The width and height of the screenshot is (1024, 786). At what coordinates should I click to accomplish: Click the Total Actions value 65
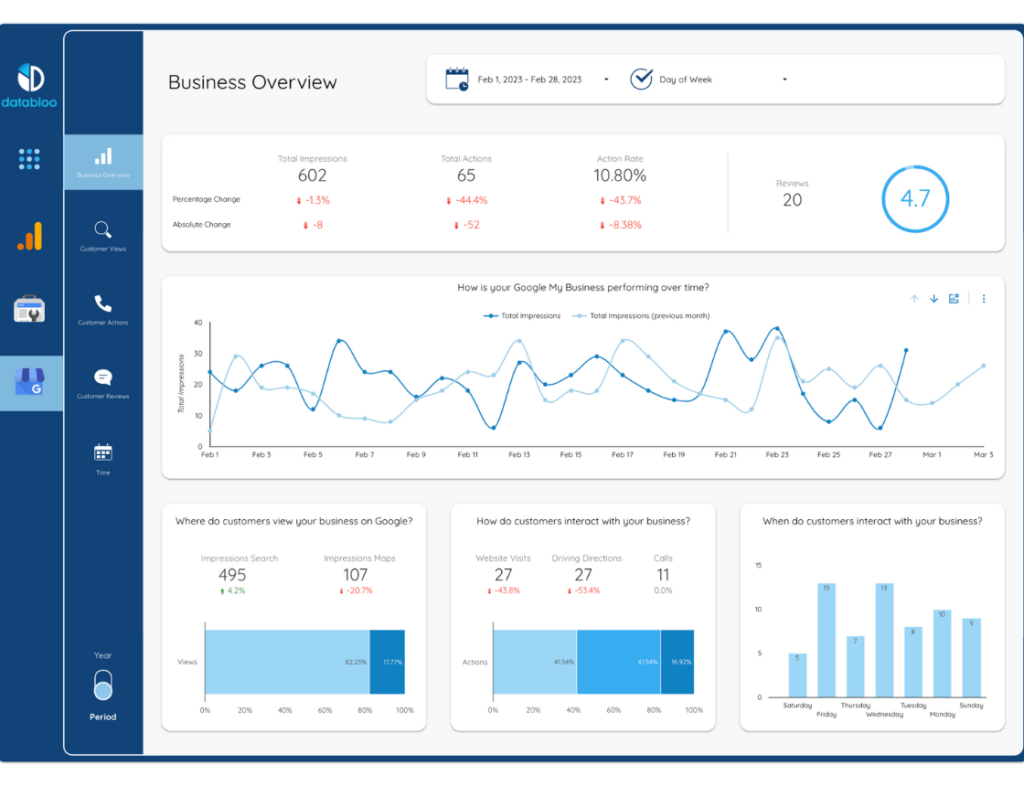pyautogui.click(x=466, y=176)
